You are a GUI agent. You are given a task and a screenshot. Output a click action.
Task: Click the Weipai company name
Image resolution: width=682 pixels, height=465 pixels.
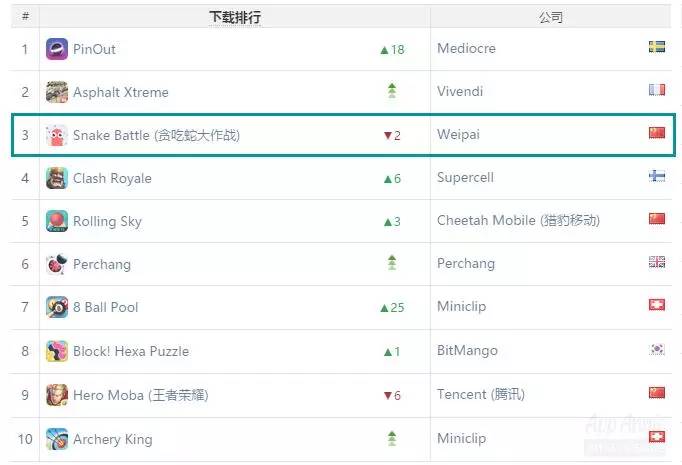coord(458,135)
